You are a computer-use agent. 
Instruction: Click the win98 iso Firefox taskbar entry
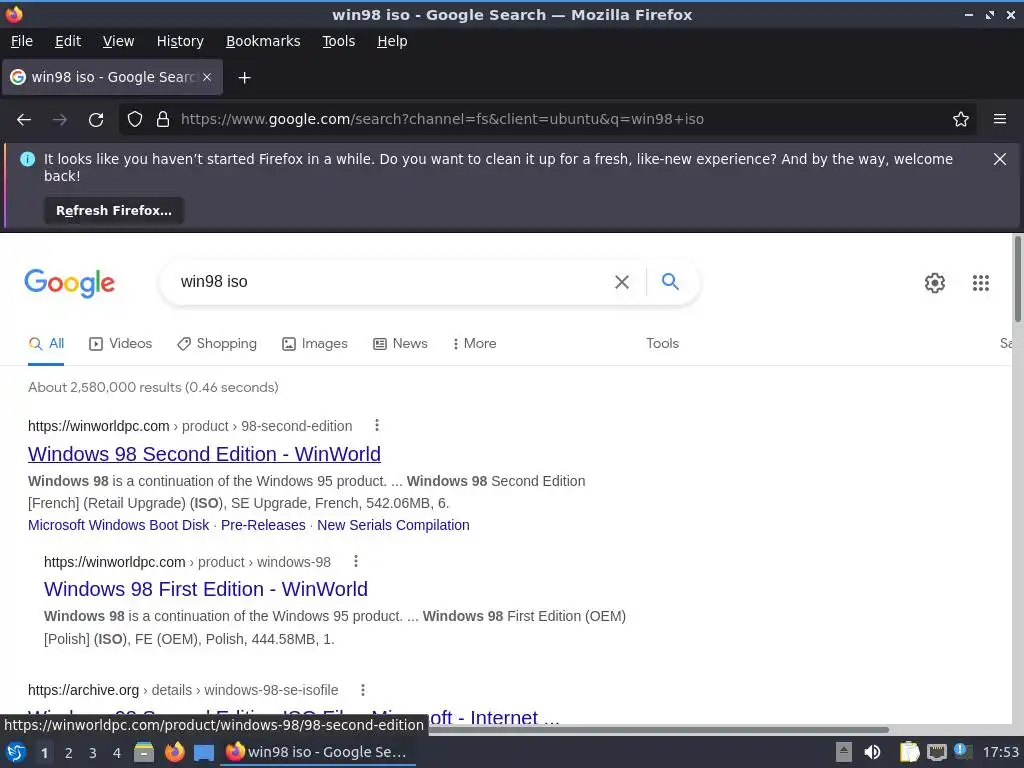(317, 752)
